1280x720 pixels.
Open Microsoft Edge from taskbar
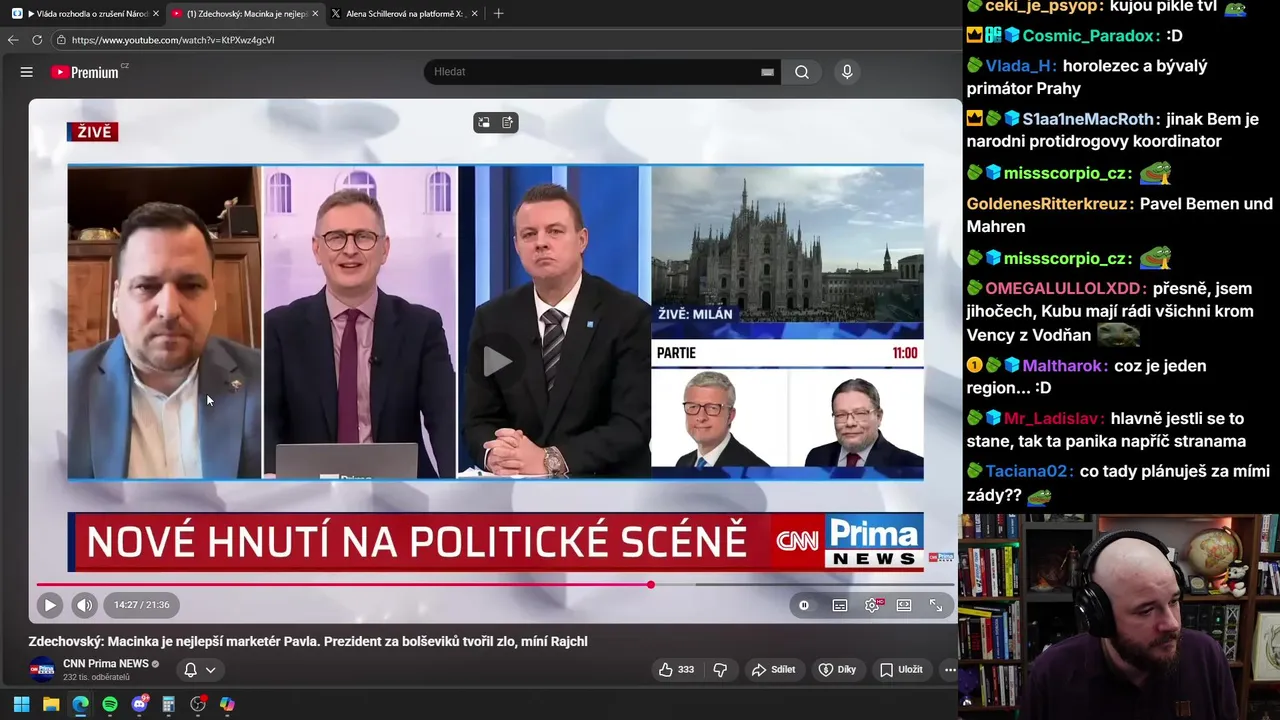[x=80, y=704]
